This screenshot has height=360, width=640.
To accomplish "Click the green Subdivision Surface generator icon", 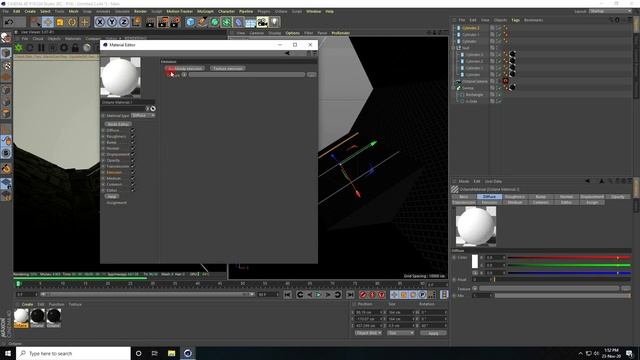I will pos(214,22).
